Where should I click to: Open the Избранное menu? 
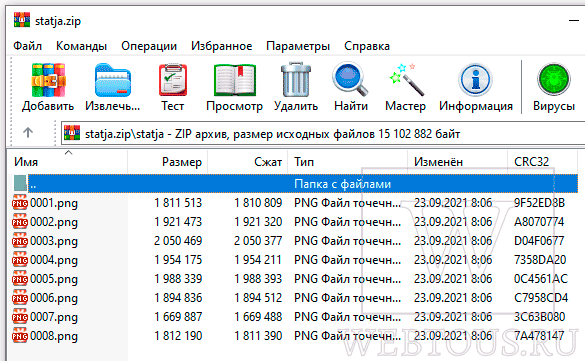pyautogui.click(x=222, y=46)
